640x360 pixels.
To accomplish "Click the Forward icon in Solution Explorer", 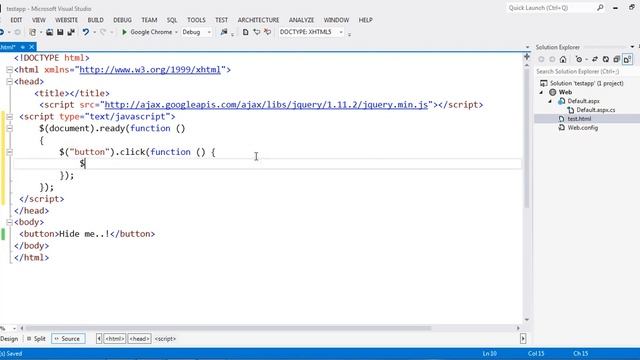I will (552, 60).
